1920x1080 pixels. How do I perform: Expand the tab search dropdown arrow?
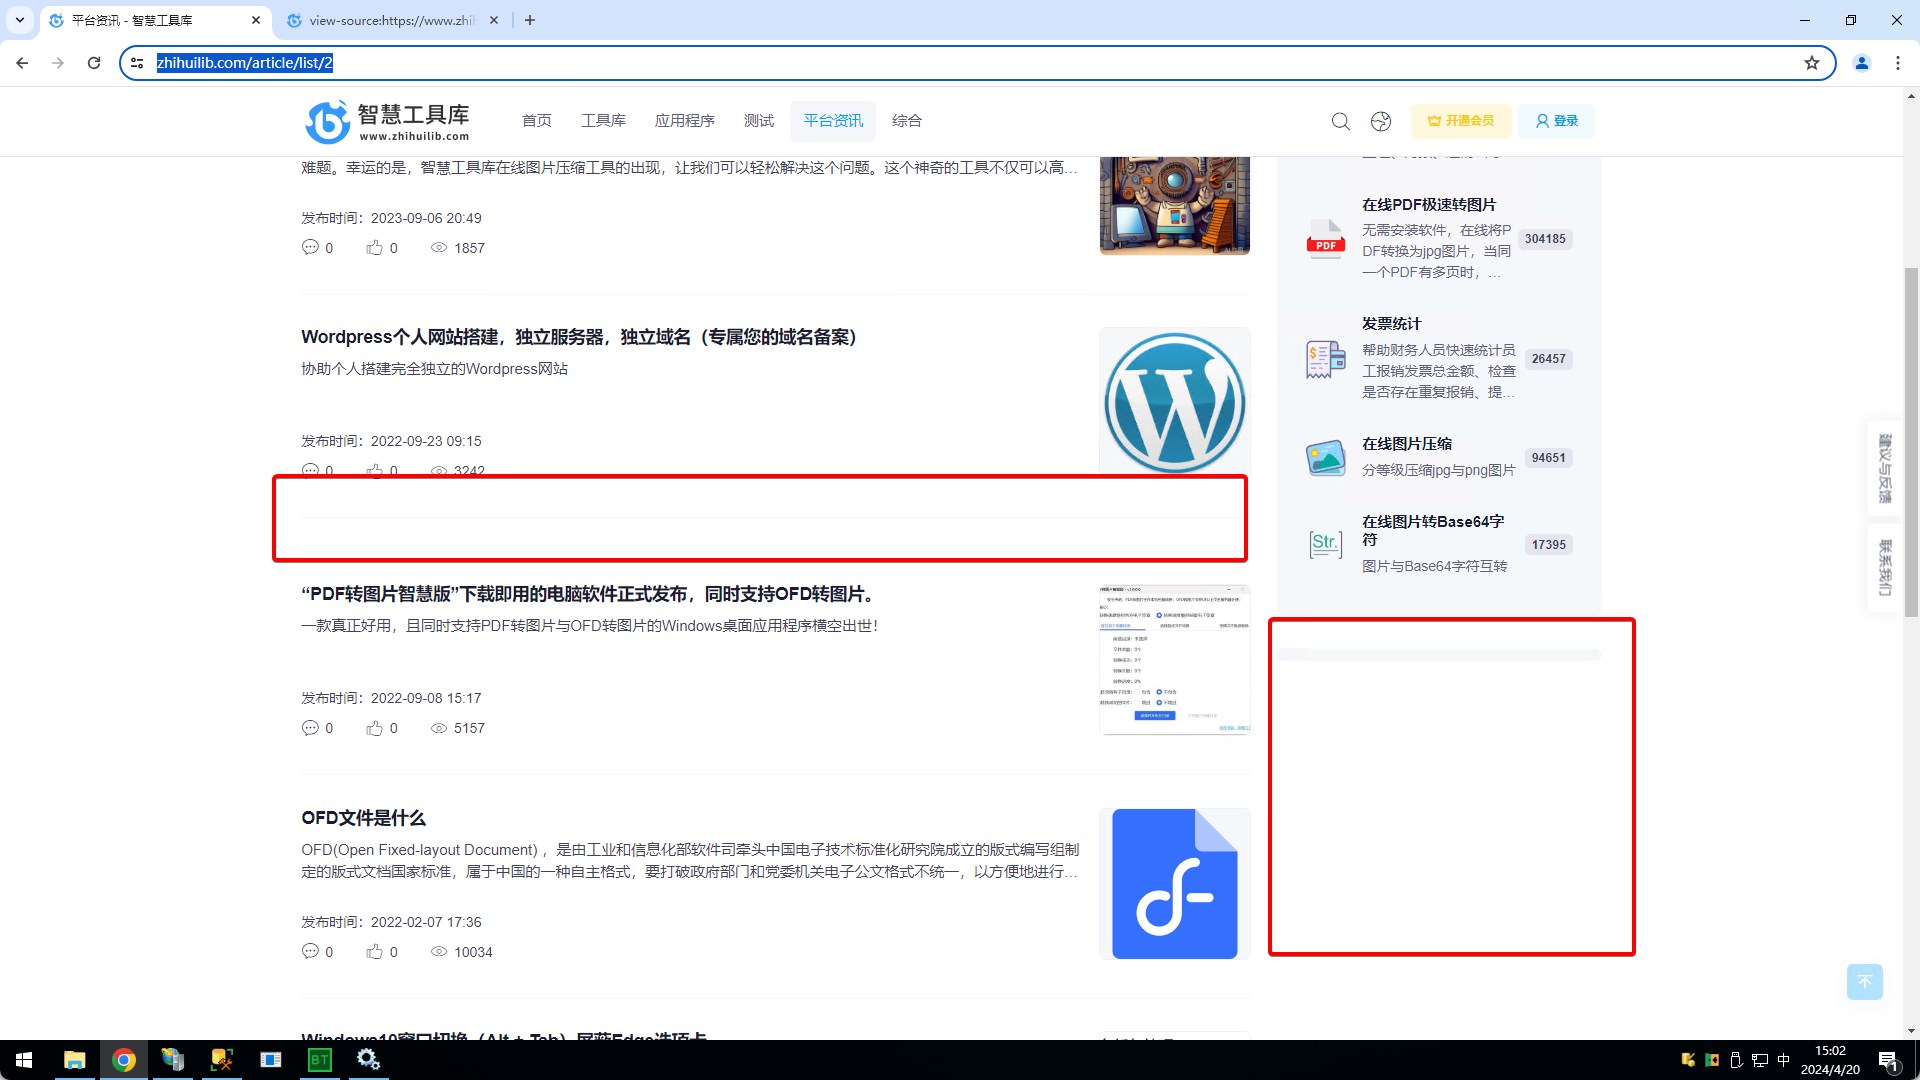(x=19, y=20)
